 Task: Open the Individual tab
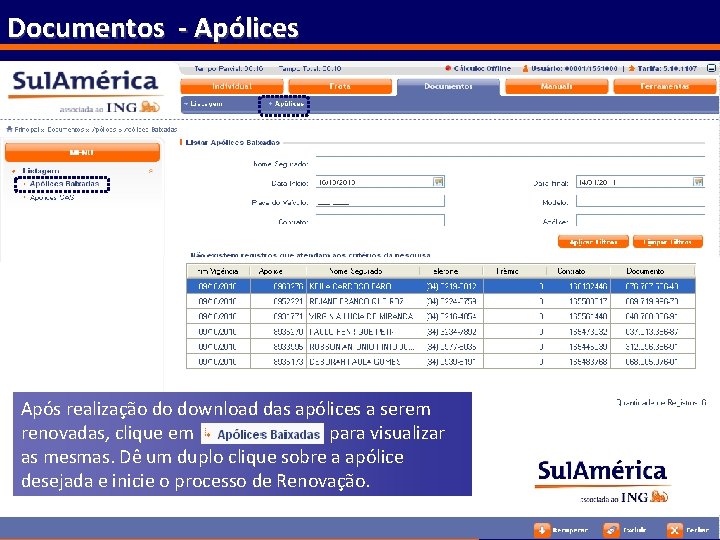(x=232, y=86)
